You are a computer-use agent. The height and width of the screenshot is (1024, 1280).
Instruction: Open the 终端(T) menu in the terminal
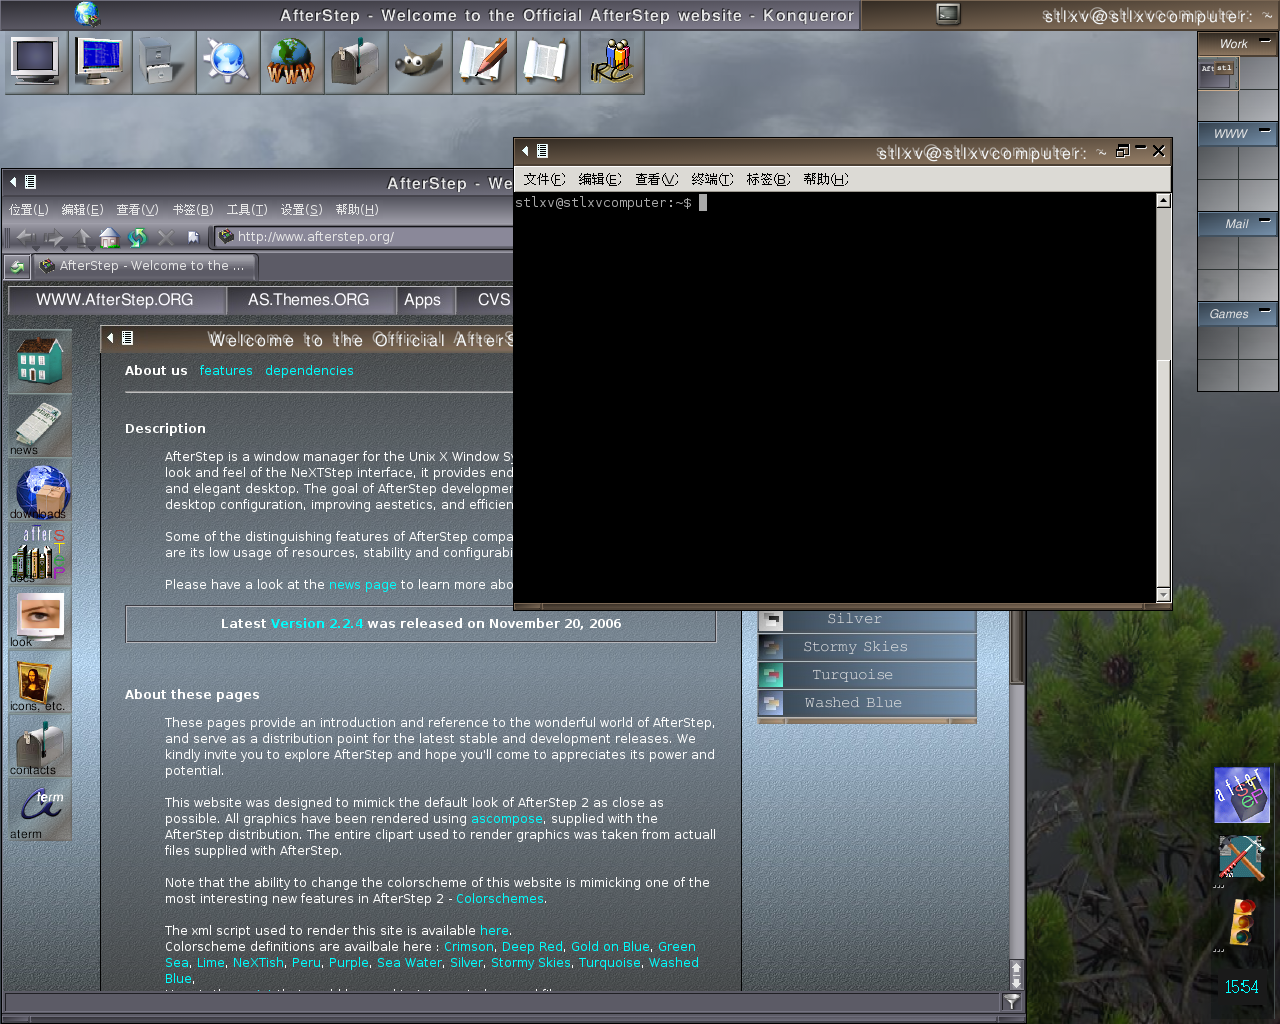click(x=712, y=179)
